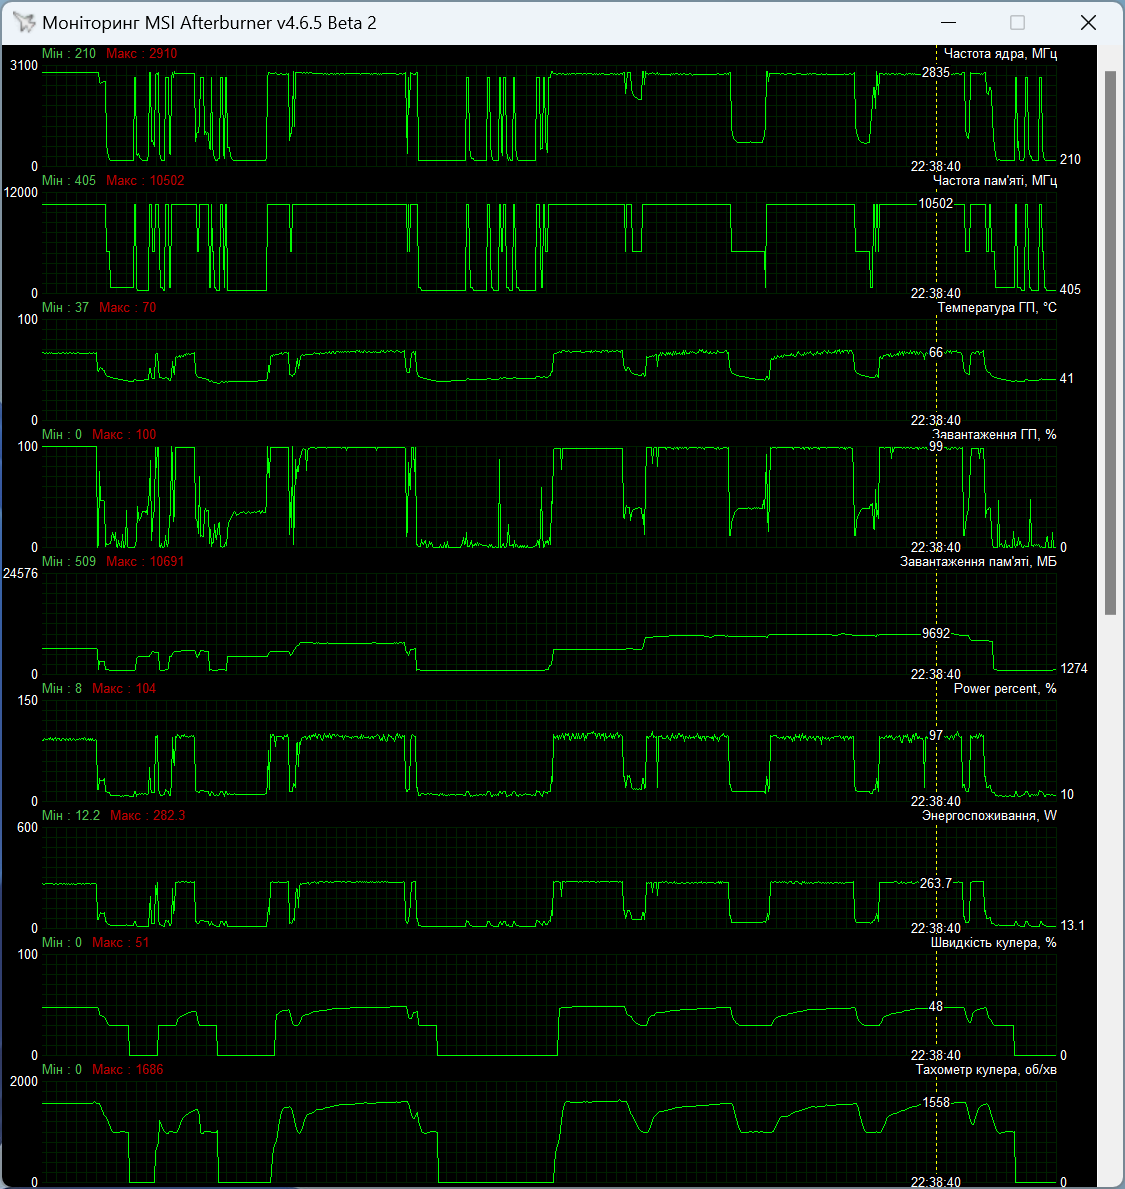1125x1189 pixels.
Task: Click the 99 marker value on GPU load graph
Action: coord(936,447)
